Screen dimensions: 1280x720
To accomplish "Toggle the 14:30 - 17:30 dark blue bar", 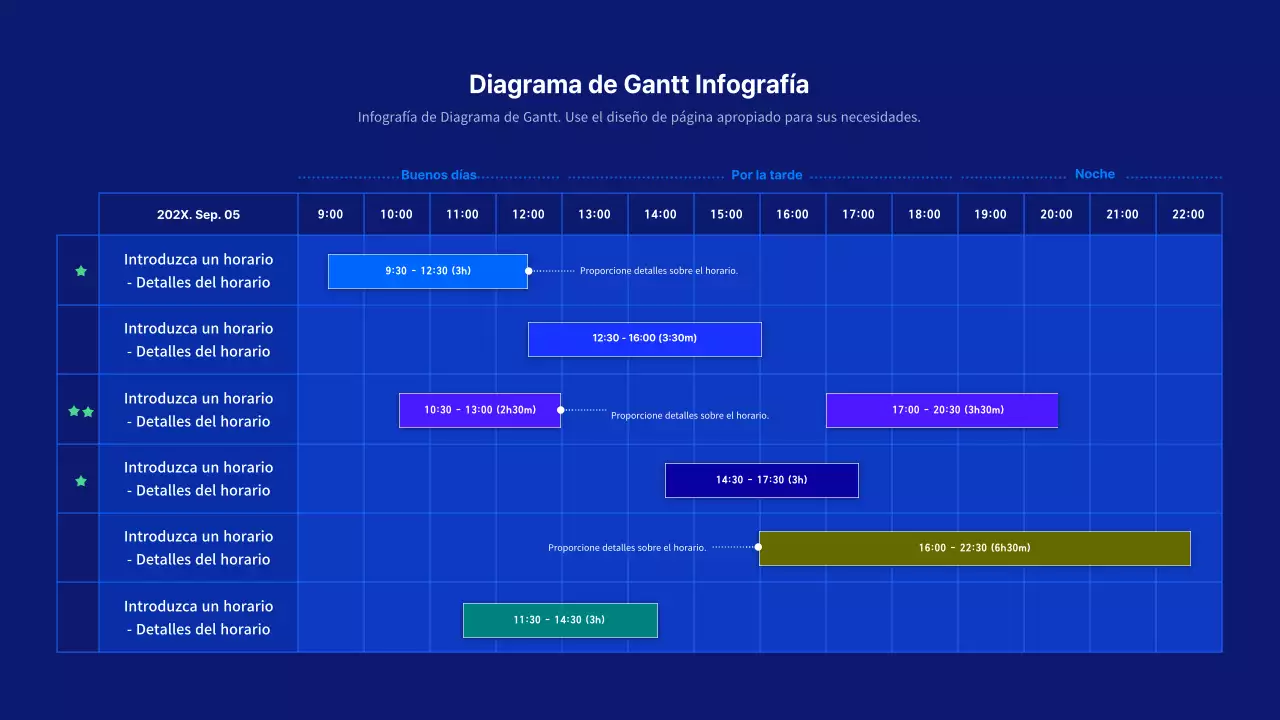I will pyautogui.click(x=761, y=480).
